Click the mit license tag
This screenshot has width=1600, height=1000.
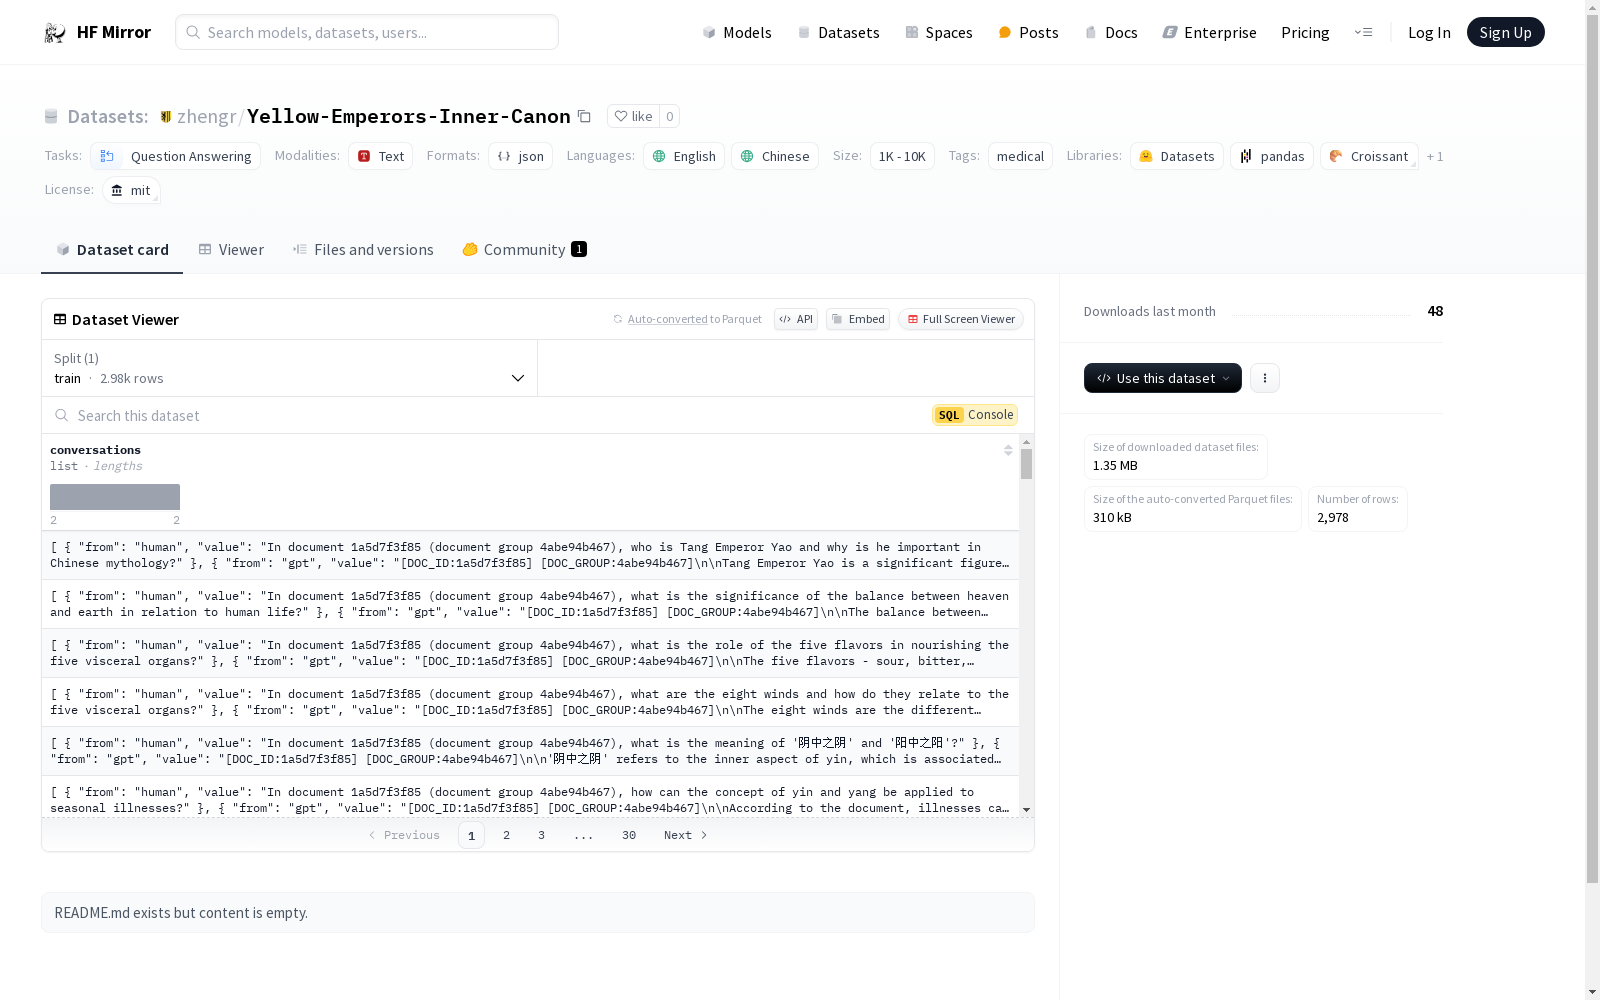click(x=131, y=190)
